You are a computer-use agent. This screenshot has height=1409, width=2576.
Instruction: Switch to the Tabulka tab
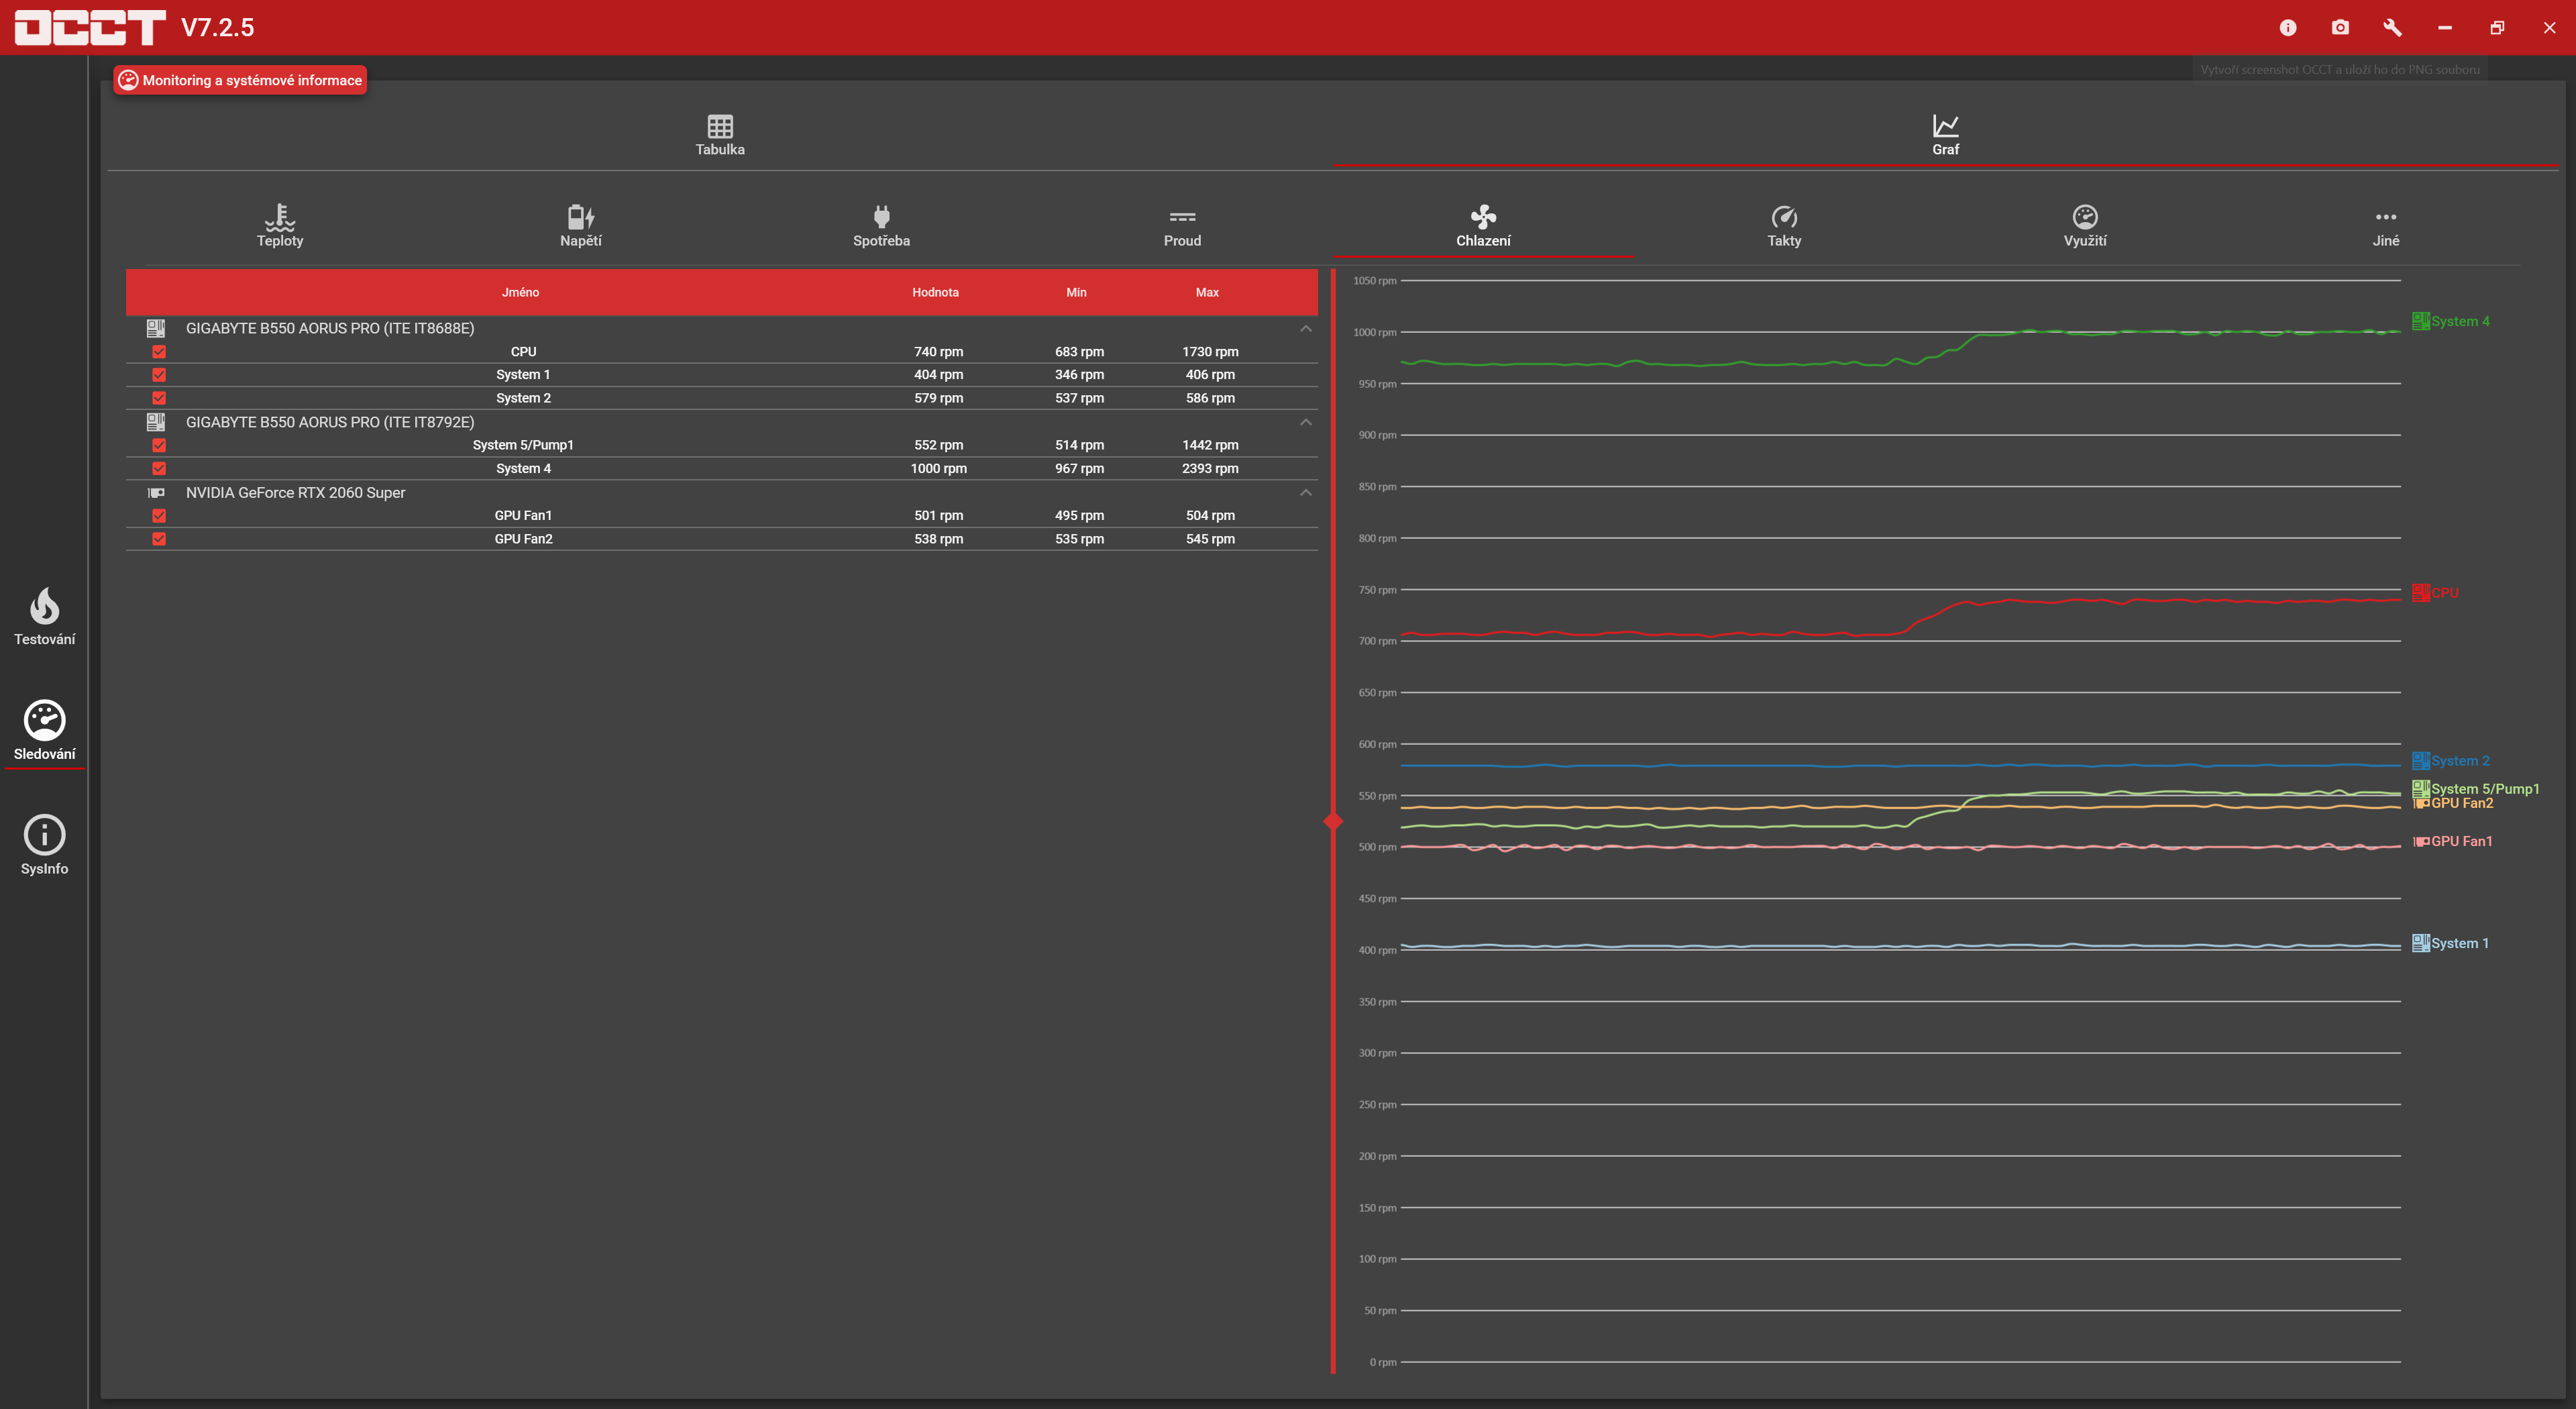pyautogui.click(x=720, y=134)
